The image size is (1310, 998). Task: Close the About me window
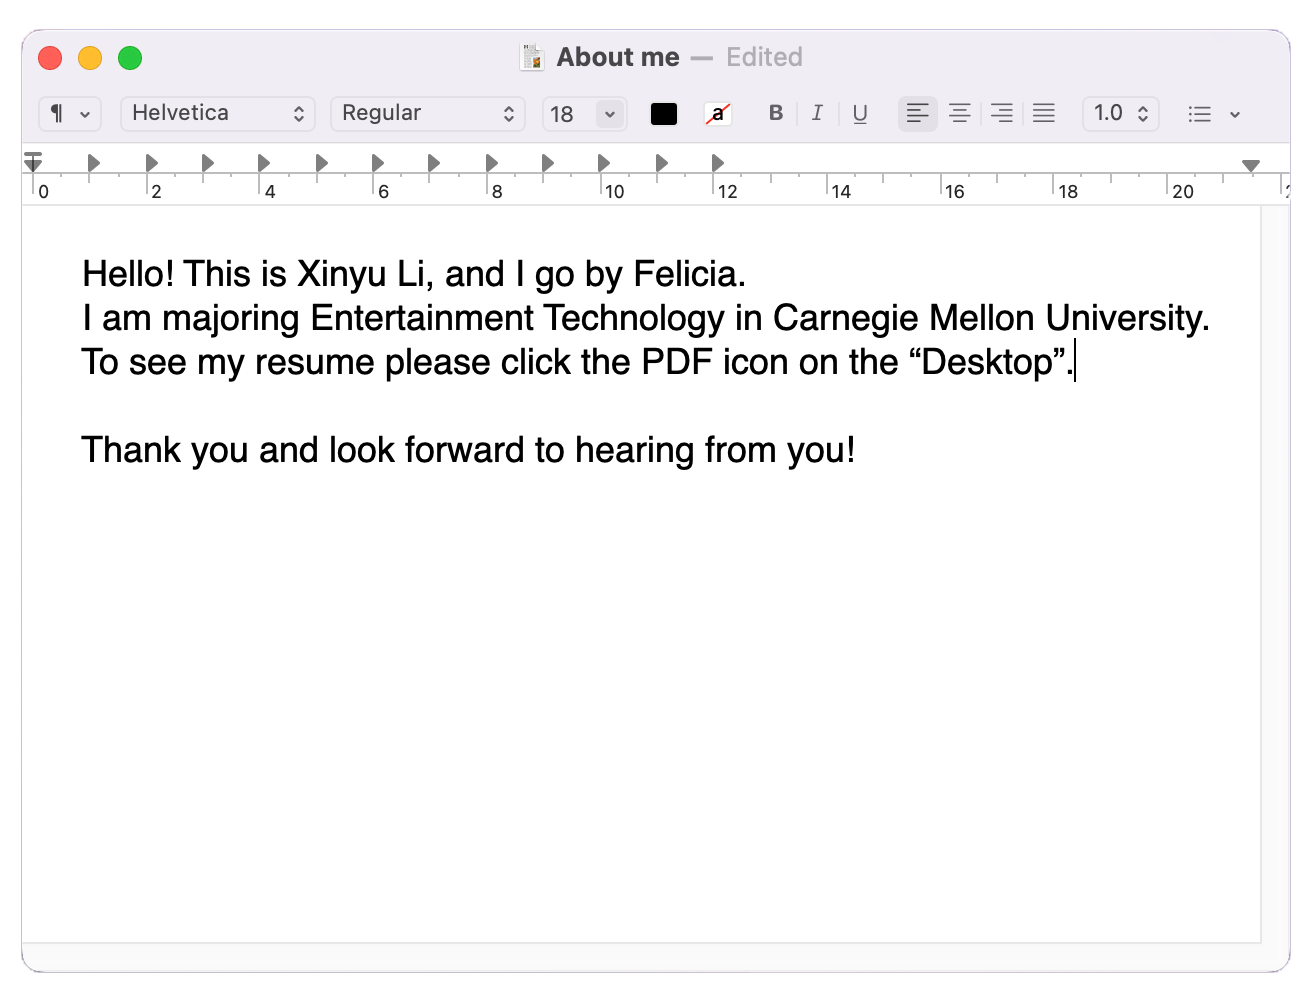[50, 58]
